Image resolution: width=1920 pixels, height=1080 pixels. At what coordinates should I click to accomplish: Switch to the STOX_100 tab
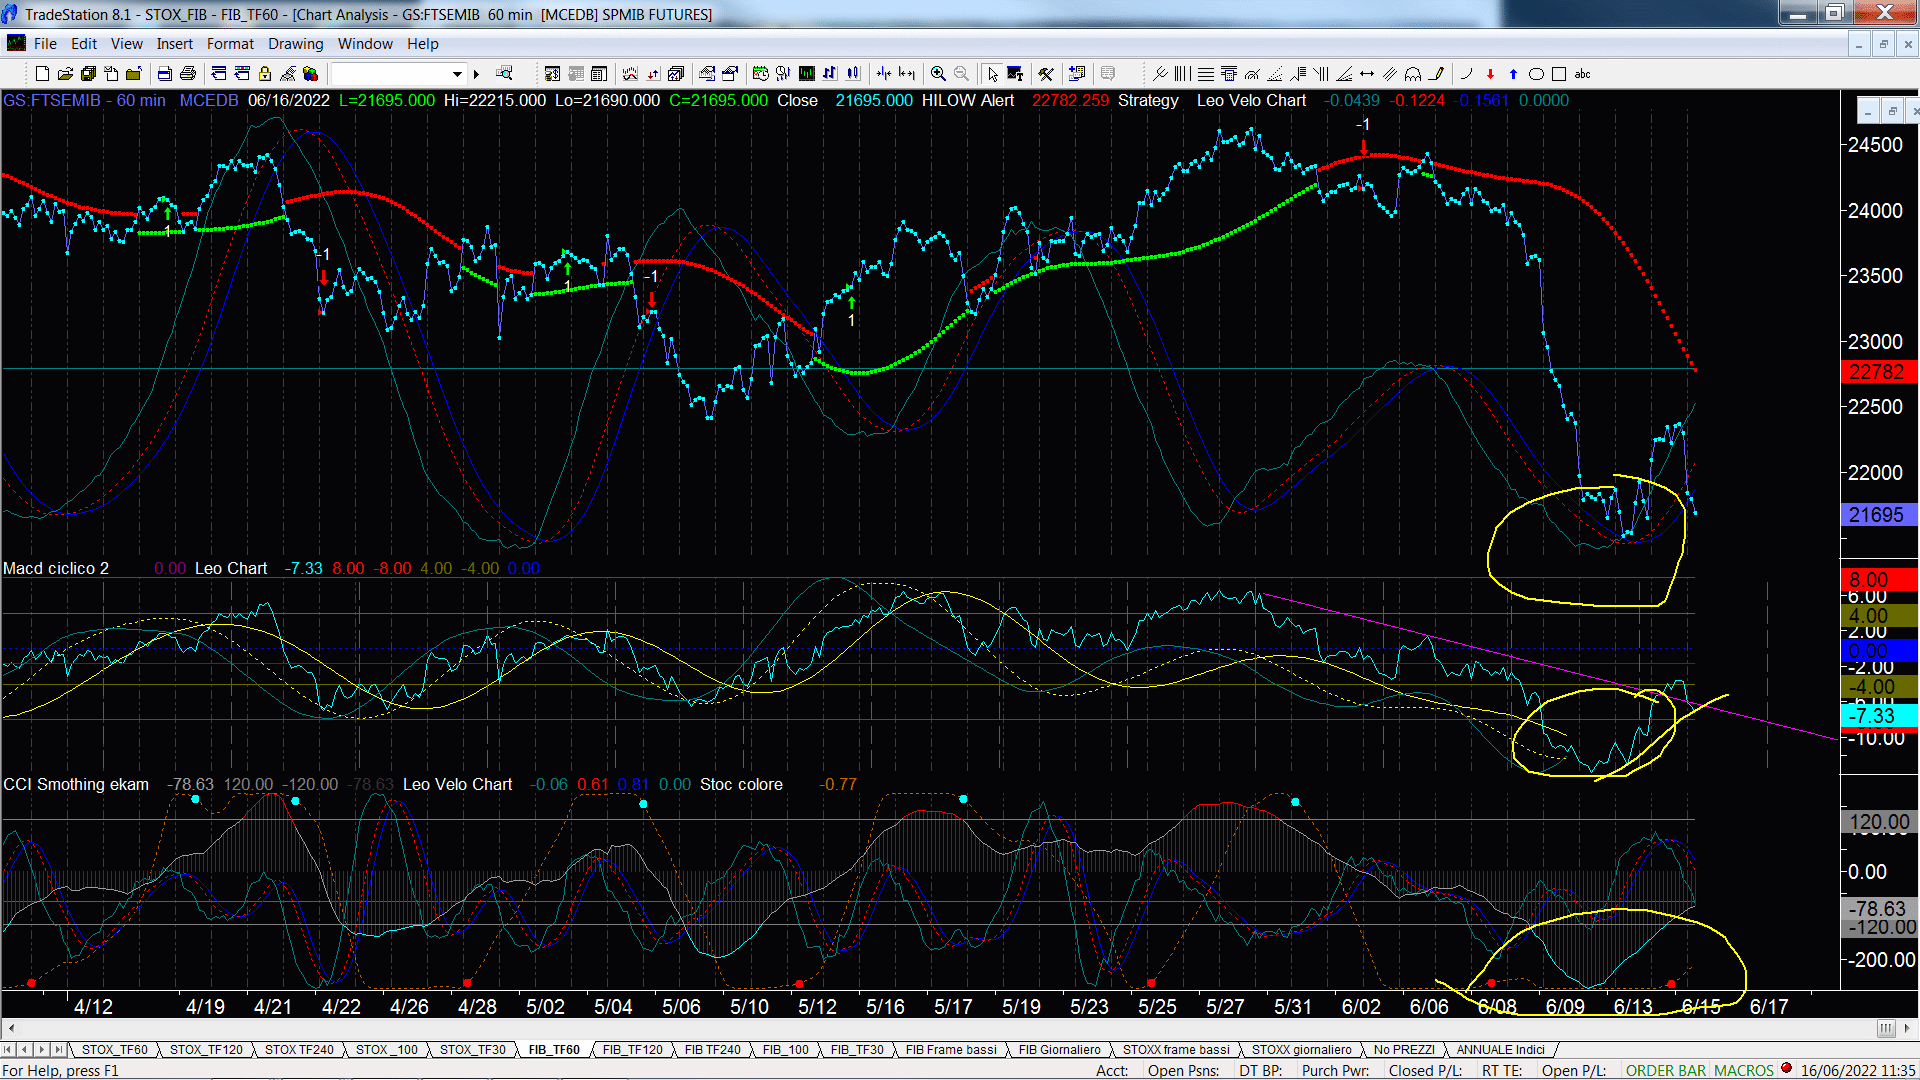pos(386,1050)
